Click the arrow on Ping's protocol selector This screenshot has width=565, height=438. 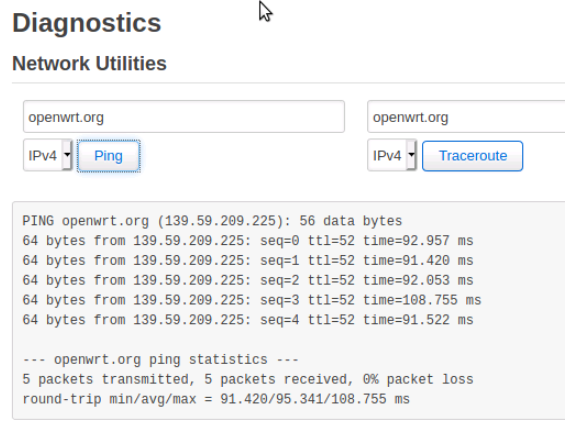67,155
